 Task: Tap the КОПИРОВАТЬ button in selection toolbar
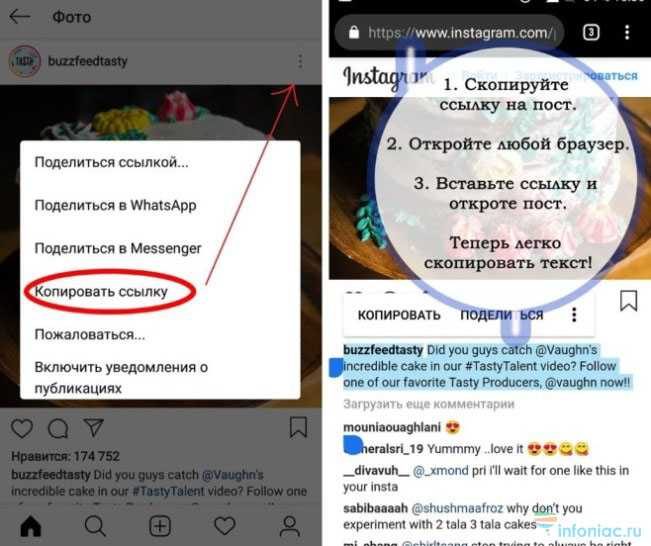(399, 315)
